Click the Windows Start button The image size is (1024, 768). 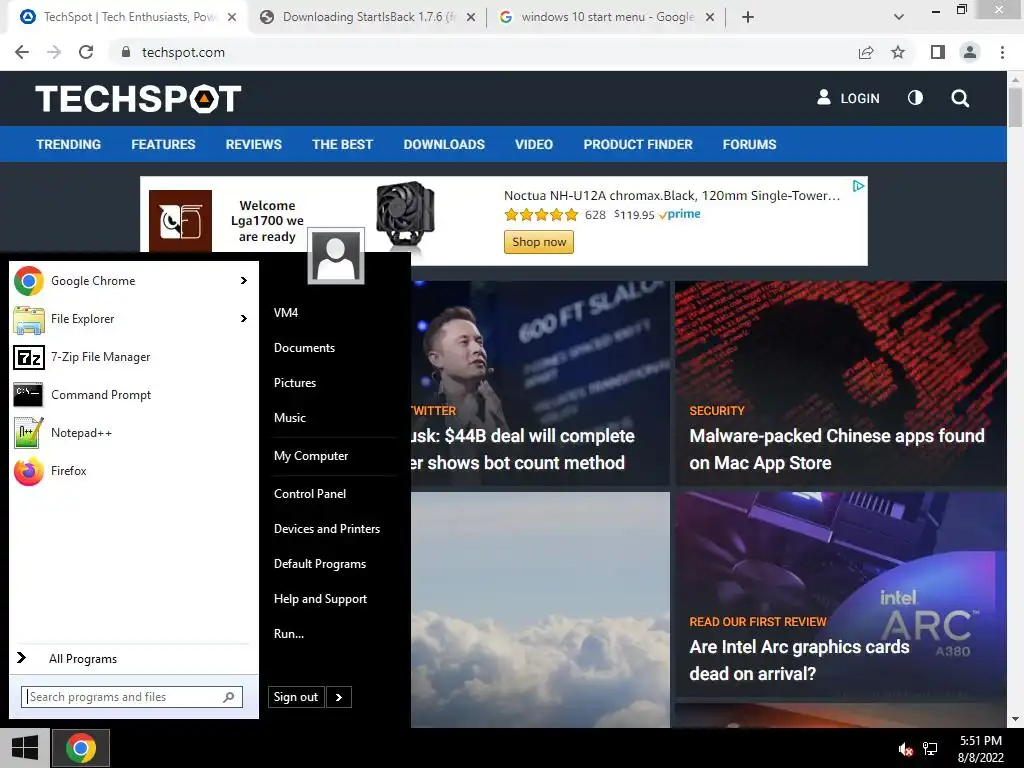pyautogui.click(x=25, y=748)
